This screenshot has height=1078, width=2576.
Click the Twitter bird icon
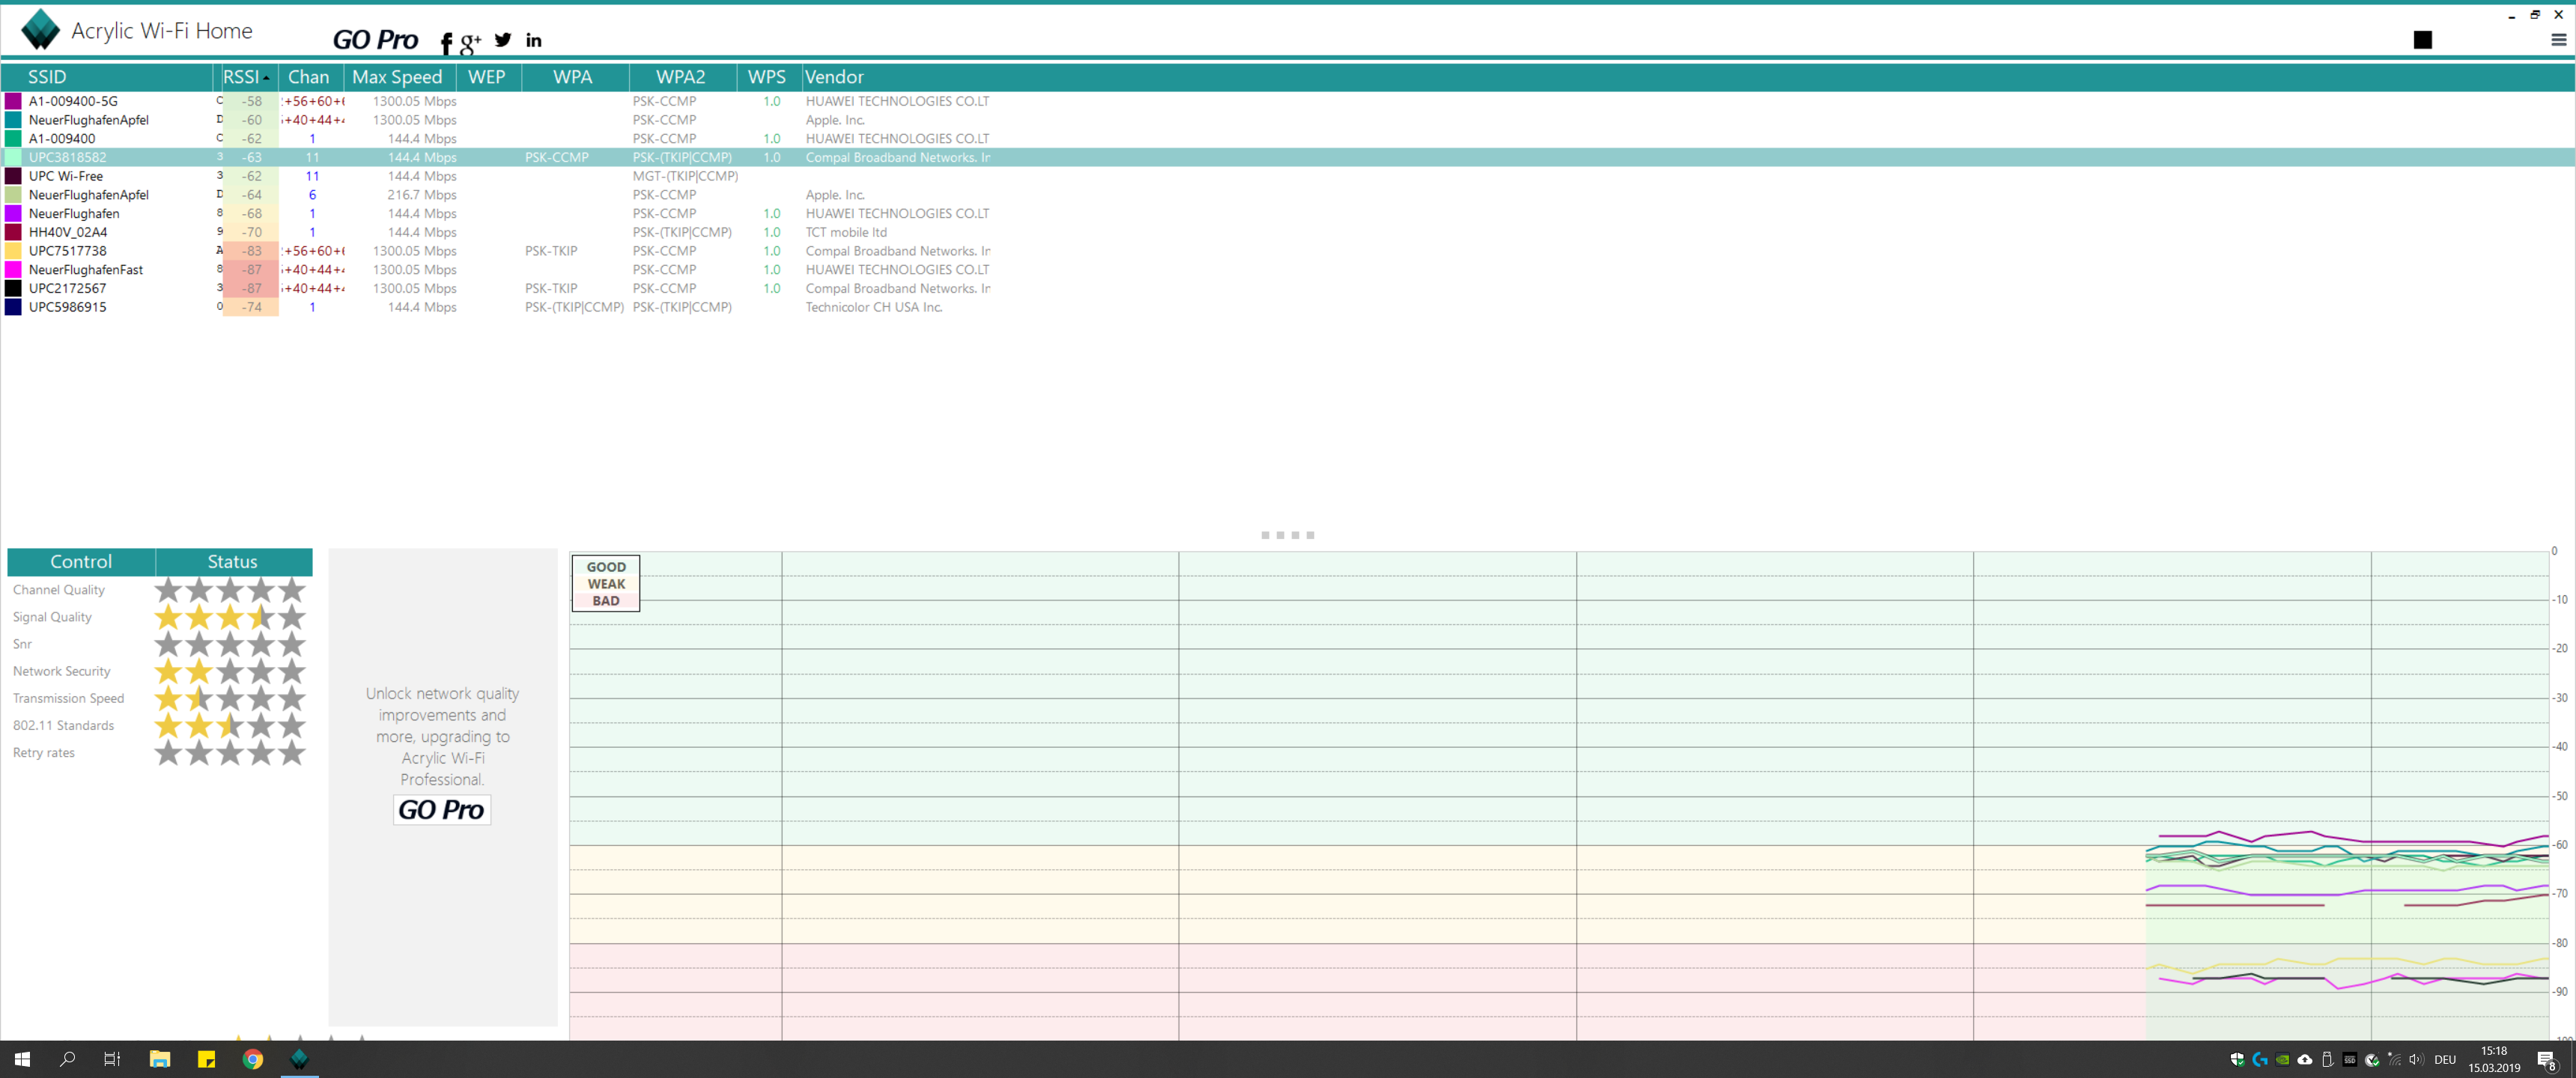pyautogui.click(x=503, y=40)
